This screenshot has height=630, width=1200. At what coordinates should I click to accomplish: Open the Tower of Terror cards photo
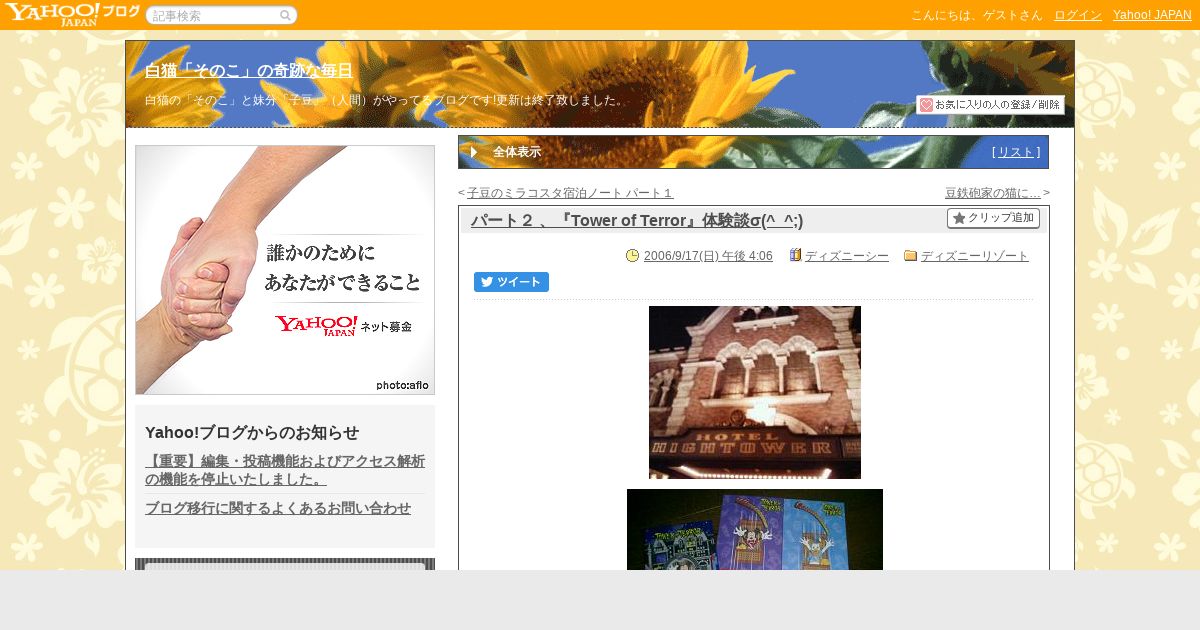tap(755, 529)
